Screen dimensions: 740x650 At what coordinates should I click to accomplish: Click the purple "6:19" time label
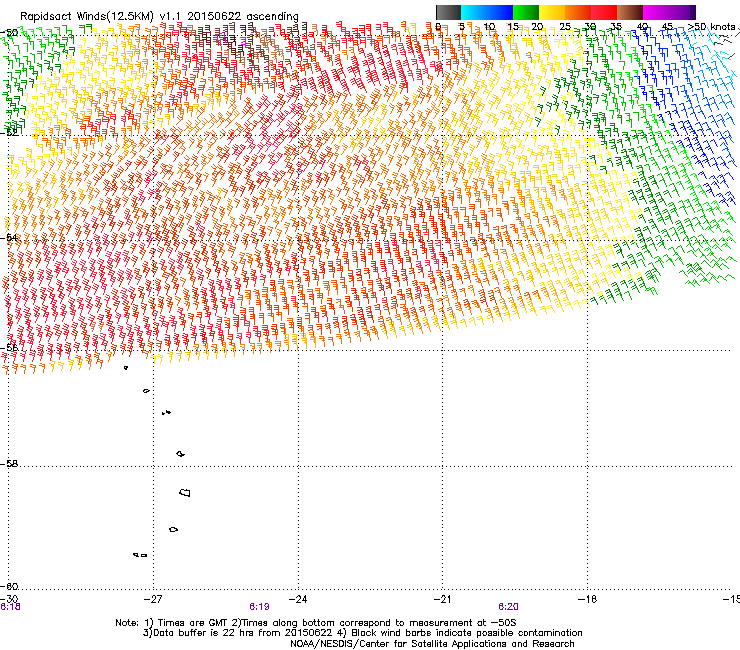[x=259, y=607]
